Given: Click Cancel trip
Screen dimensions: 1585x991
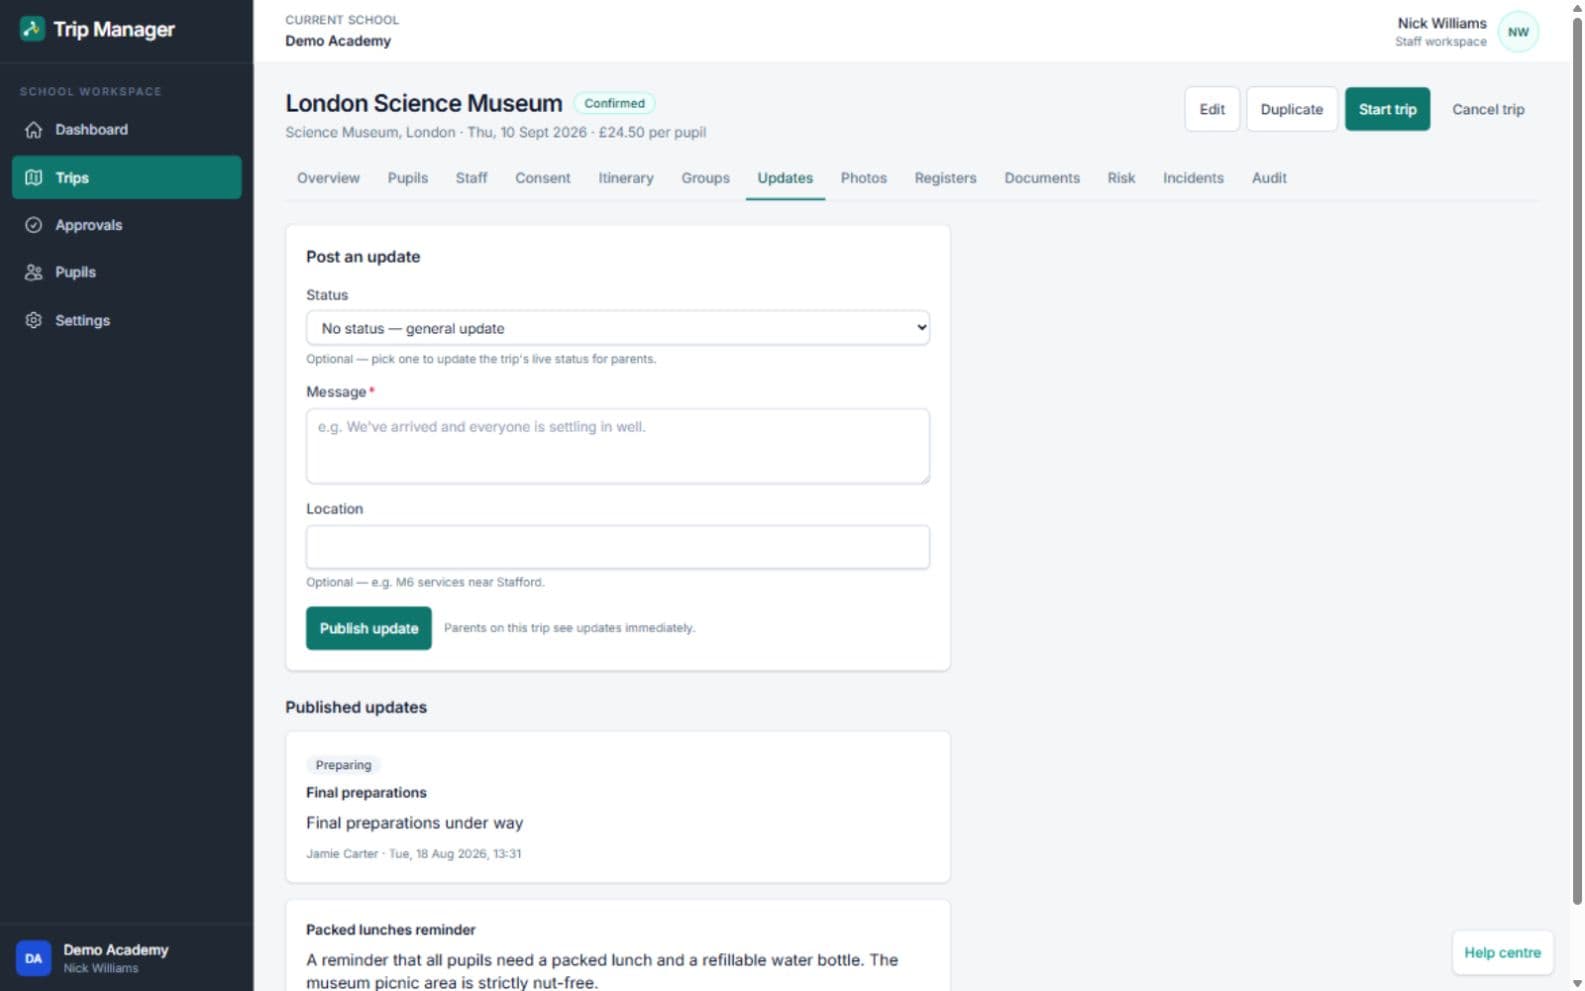Looking at the screenshot, I should (x=1487, y=109).
